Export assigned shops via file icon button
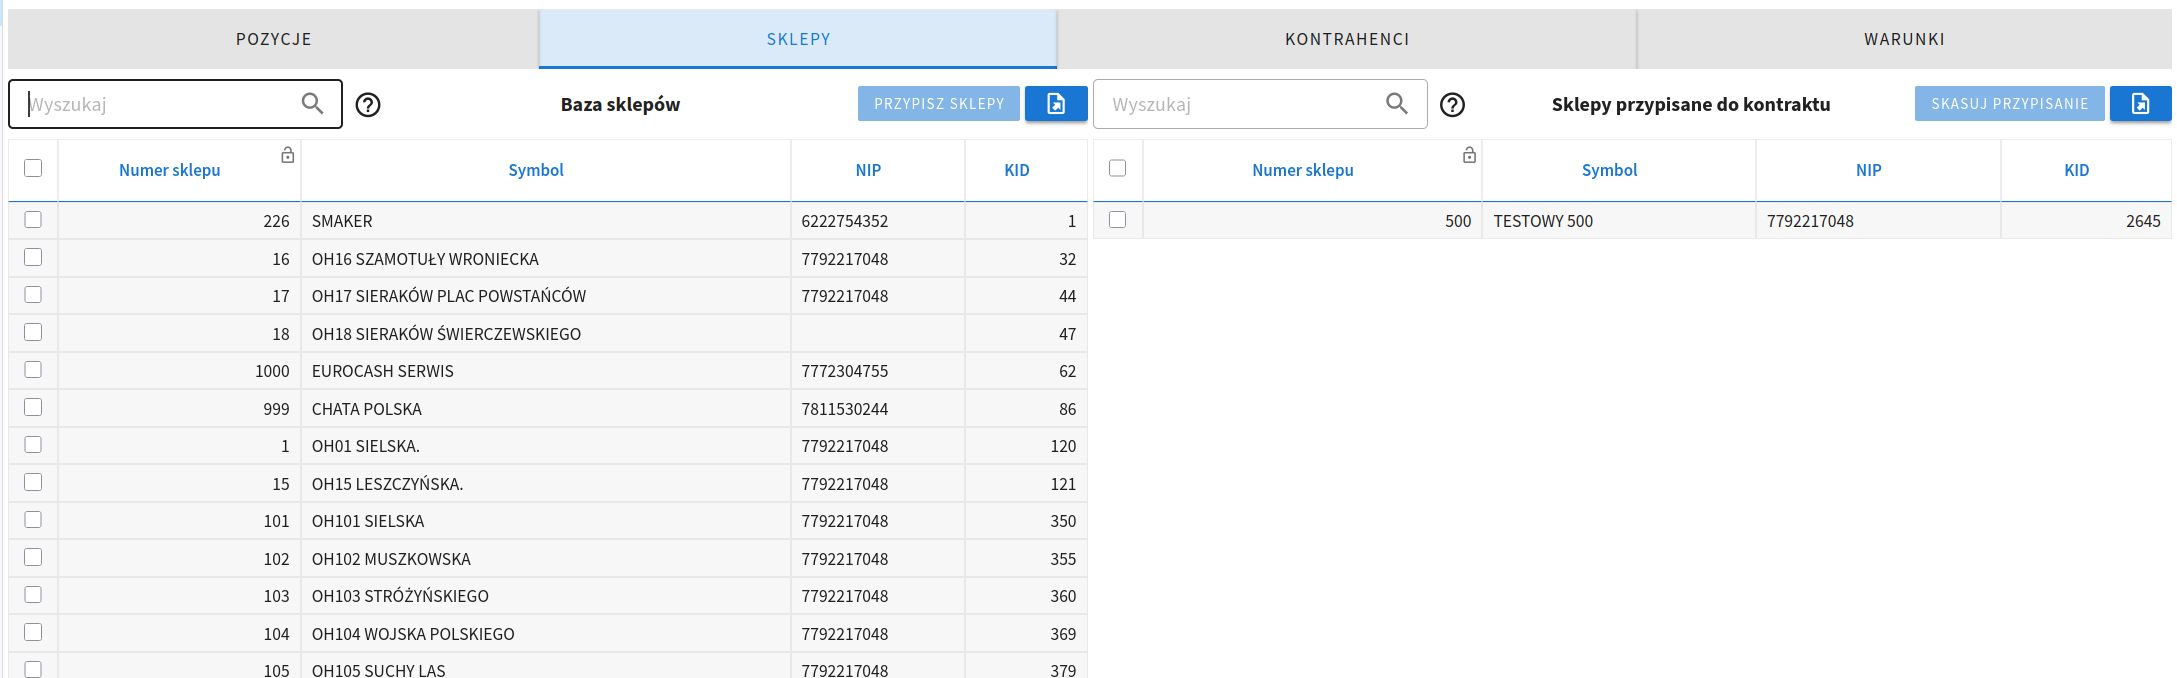Screen dimensions: 2177x678 tap(2139, 104)
